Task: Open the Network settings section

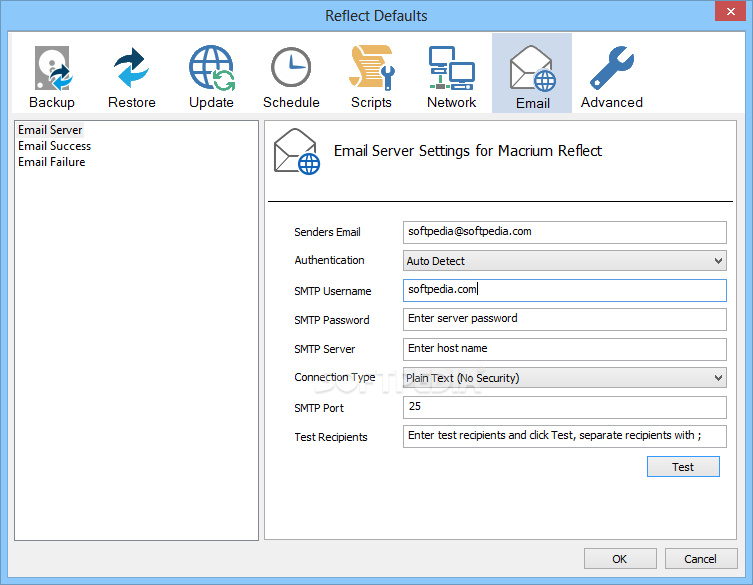Action: (451, 74)
